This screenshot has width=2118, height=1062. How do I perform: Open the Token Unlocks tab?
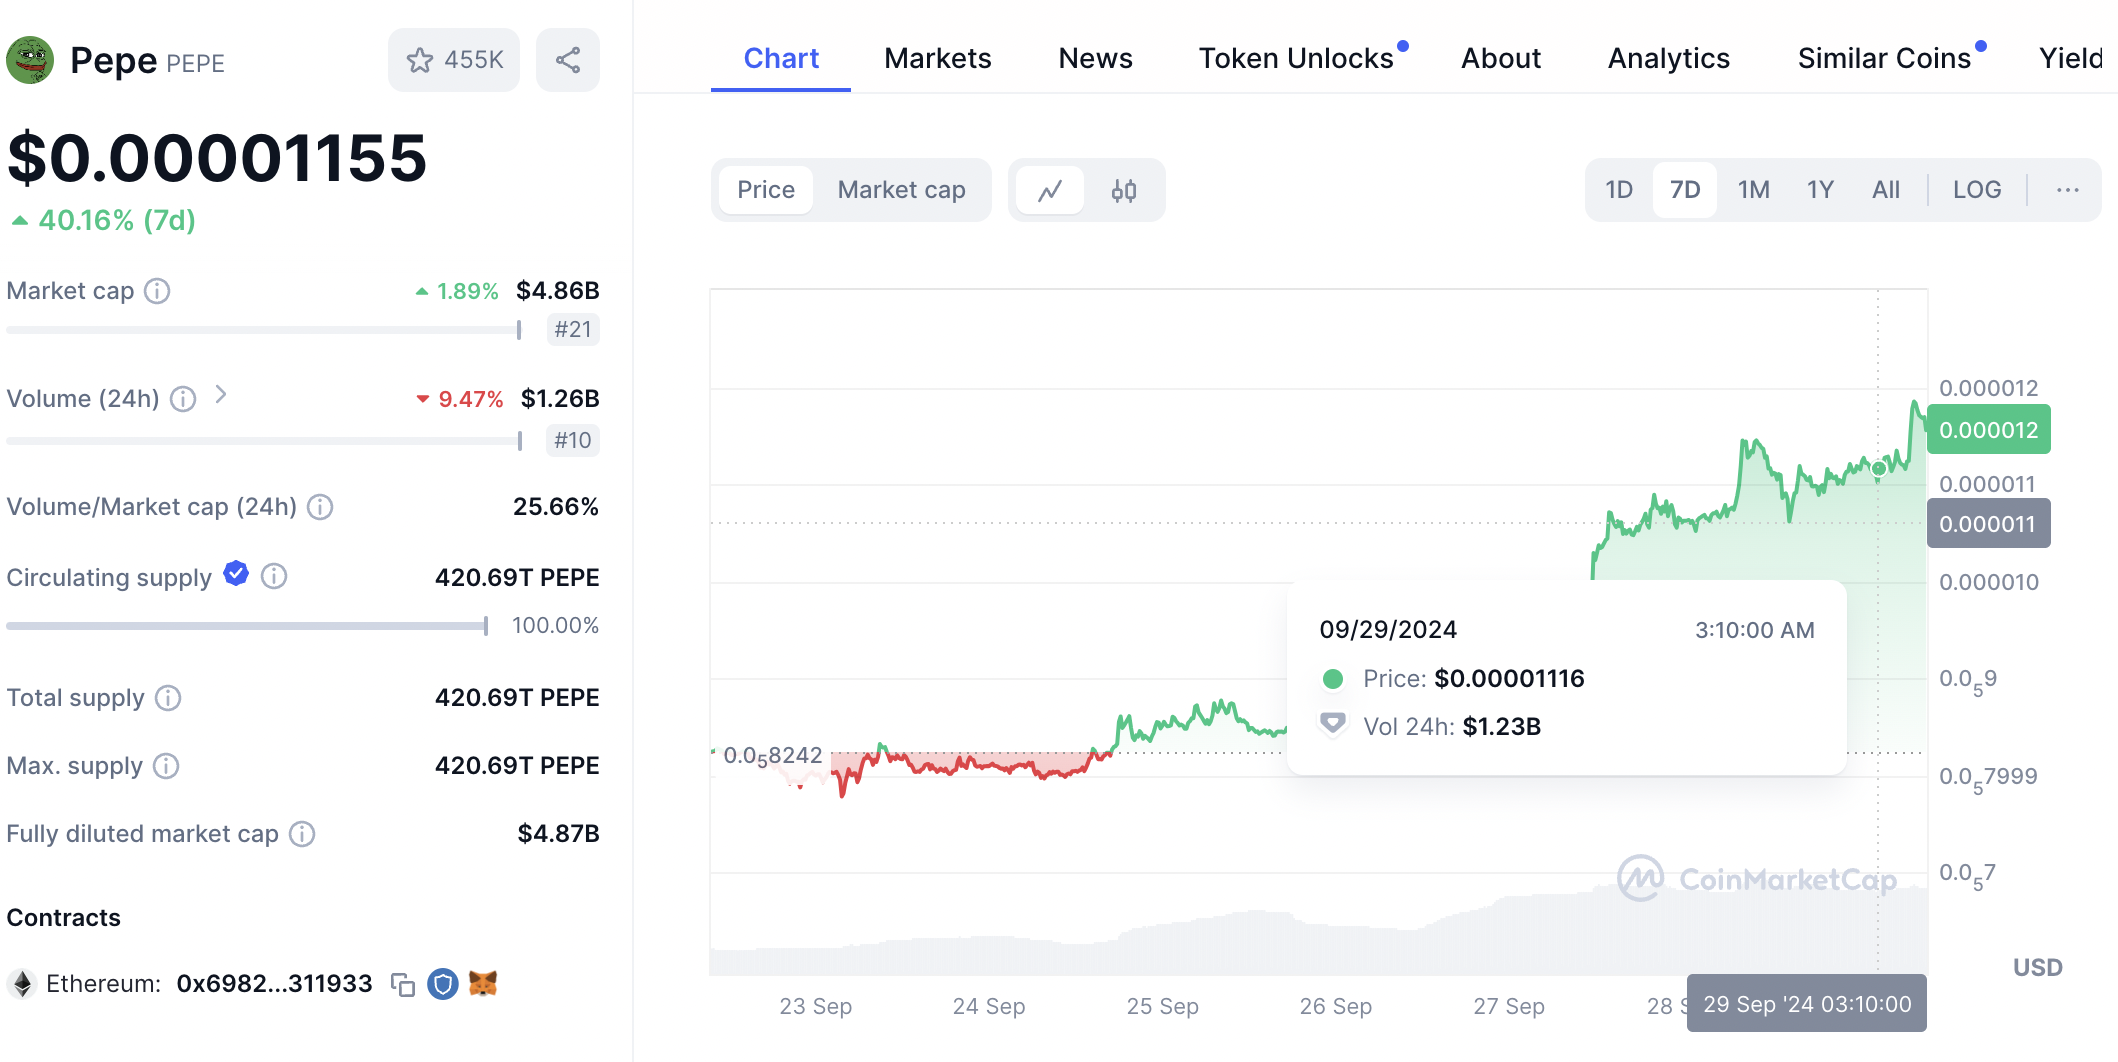tap(1297, 59)
